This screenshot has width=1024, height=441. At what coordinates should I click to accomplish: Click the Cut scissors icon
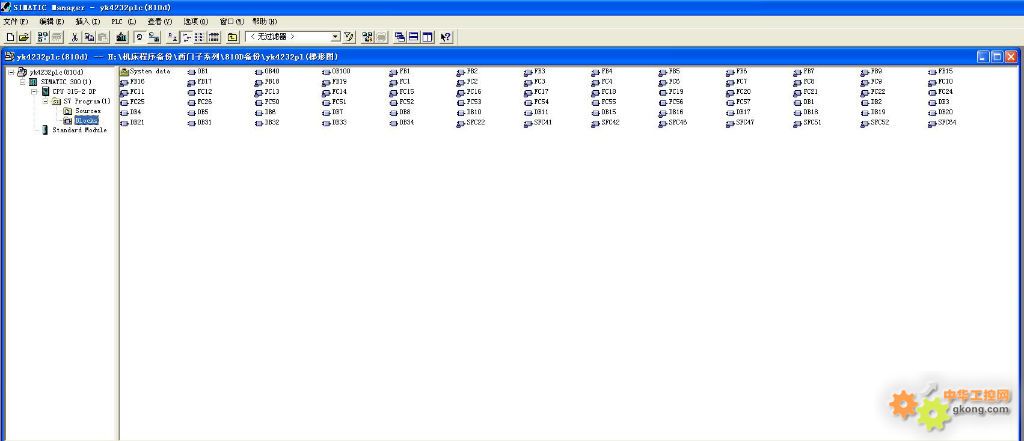point(74,37)
